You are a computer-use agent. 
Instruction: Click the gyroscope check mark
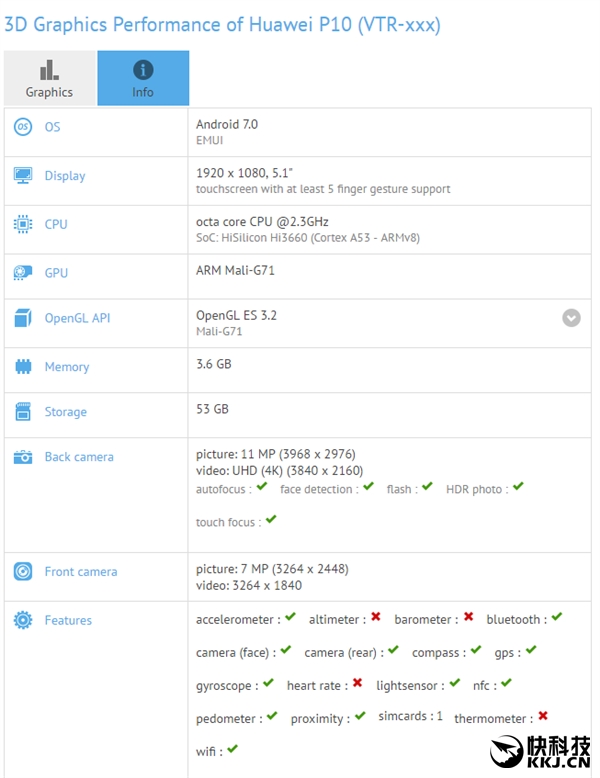tap(268, 683)
